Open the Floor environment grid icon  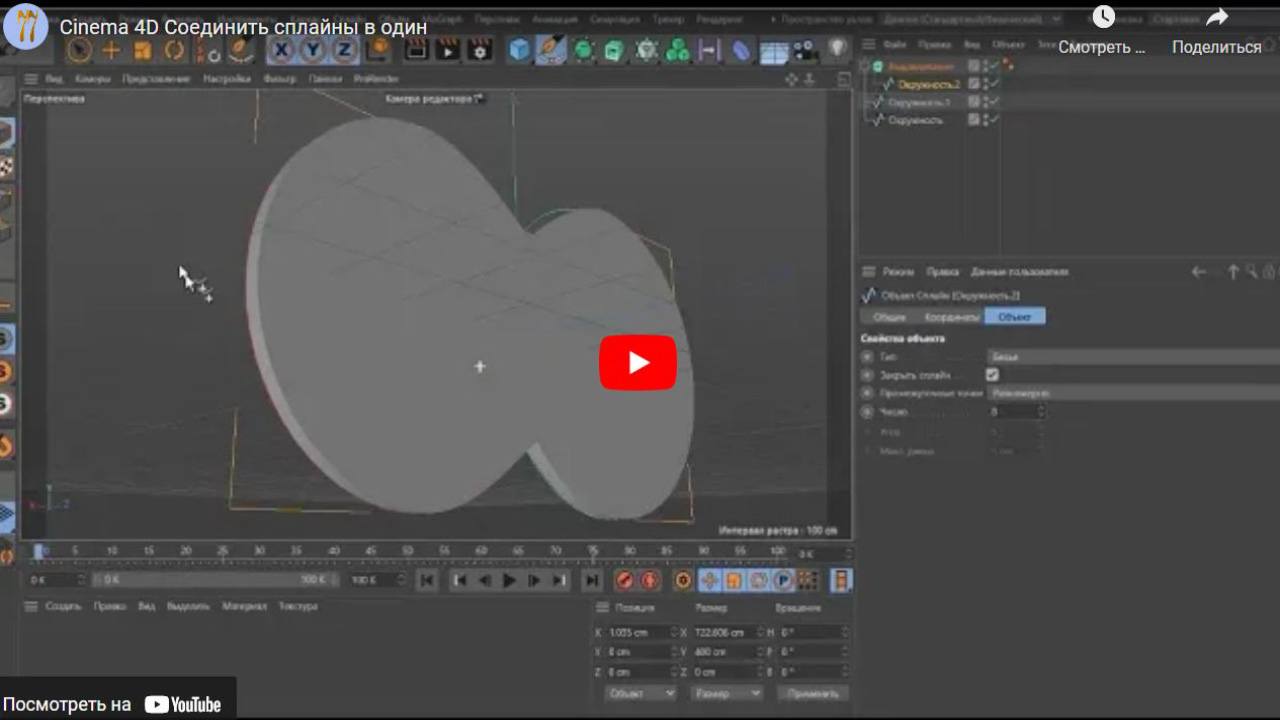(774, 51)
